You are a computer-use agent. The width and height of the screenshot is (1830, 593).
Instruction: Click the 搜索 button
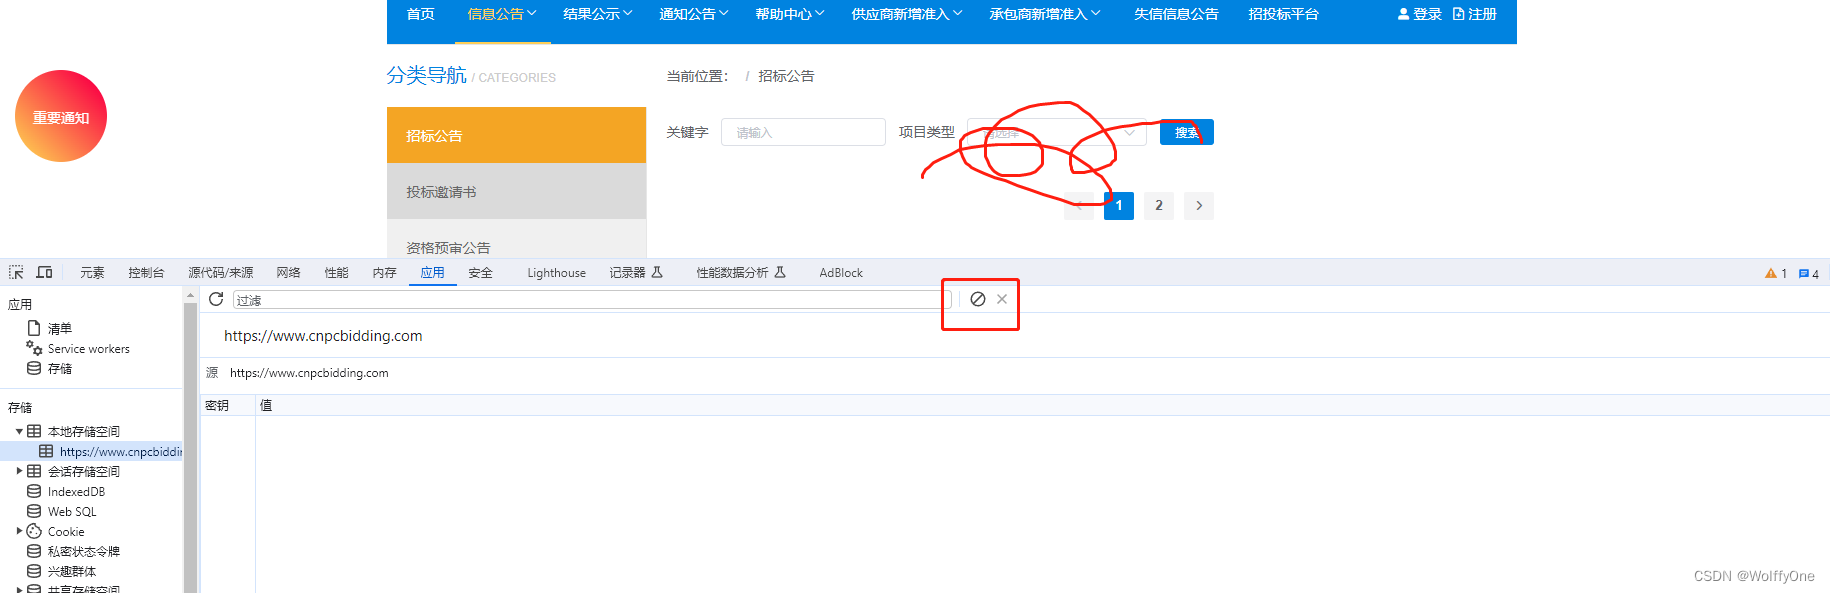click(x=1187, y=132)
